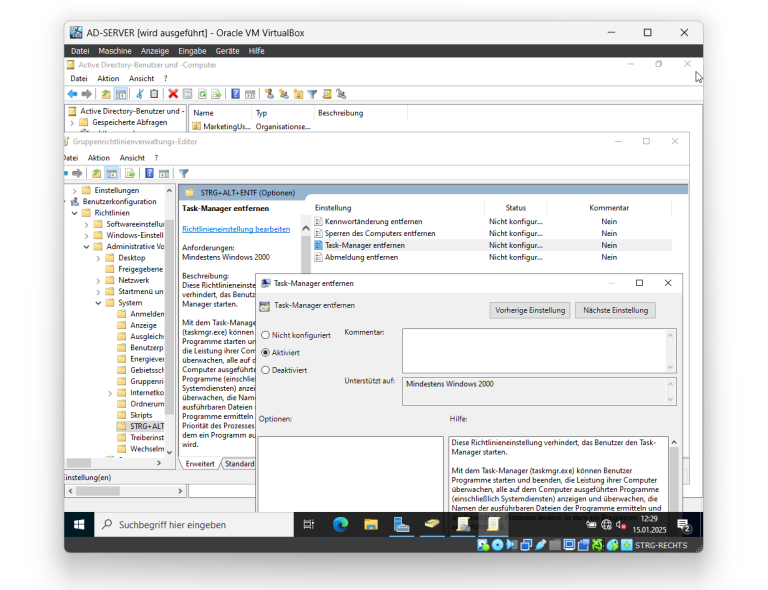Viewport: 768px width, 590px height.
Task: Click the blue help icon in Gruppenrichtlinien editor
Action: coord(149,173)
